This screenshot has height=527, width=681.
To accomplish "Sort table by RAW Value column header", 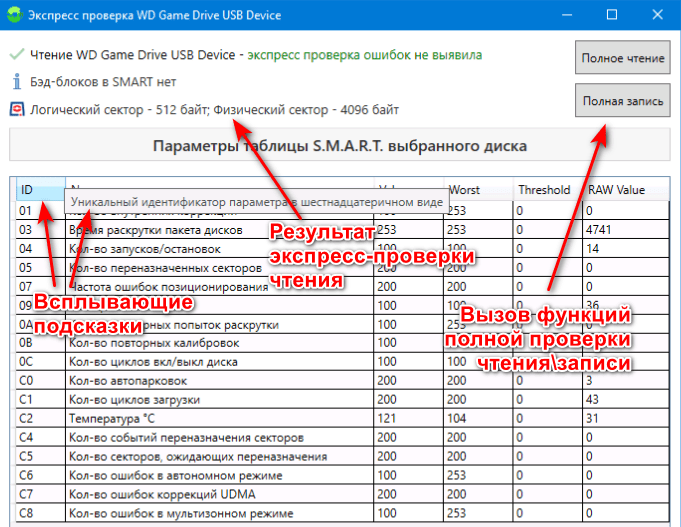I will [626, 189].
